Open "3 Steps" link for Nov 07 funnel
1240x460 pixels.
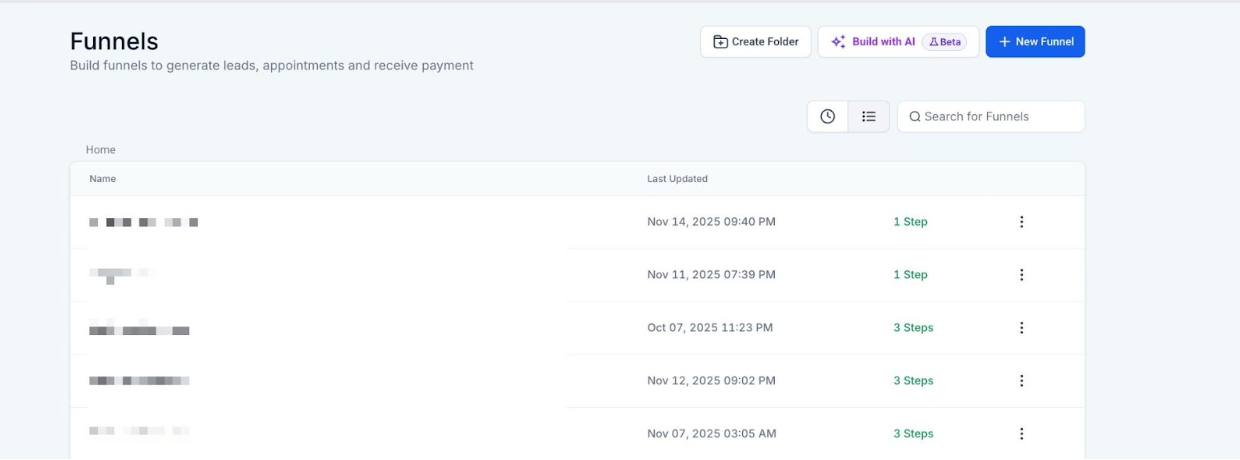[x=913, y=434]
